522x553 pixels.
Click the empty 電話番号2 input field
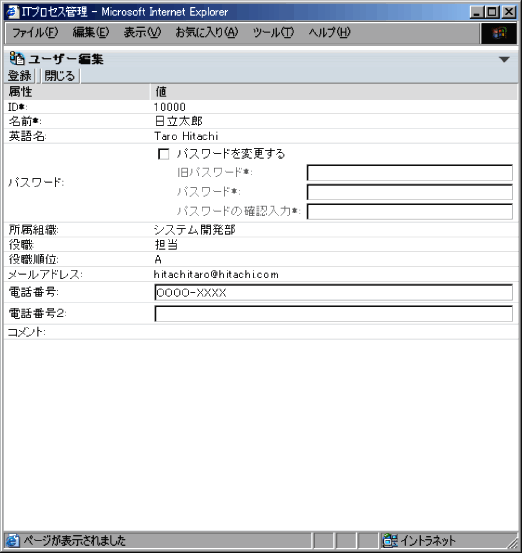tap(333, 314)
